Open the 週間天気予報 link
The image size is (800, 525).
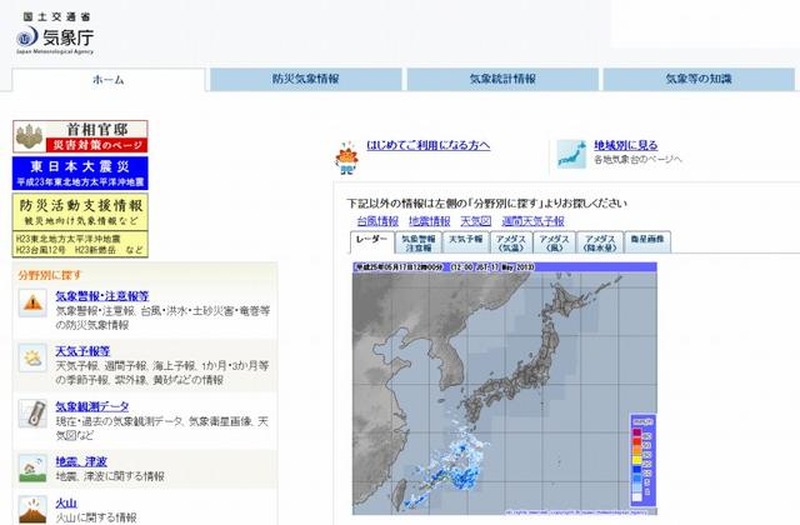click(x=532, y=220)
